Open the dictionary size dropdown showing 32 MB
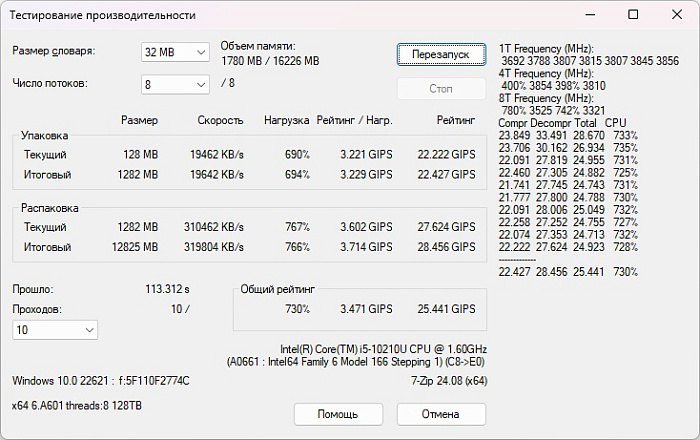Image resolution: width=700 pixels, height=440 pixels. point(175,52)
